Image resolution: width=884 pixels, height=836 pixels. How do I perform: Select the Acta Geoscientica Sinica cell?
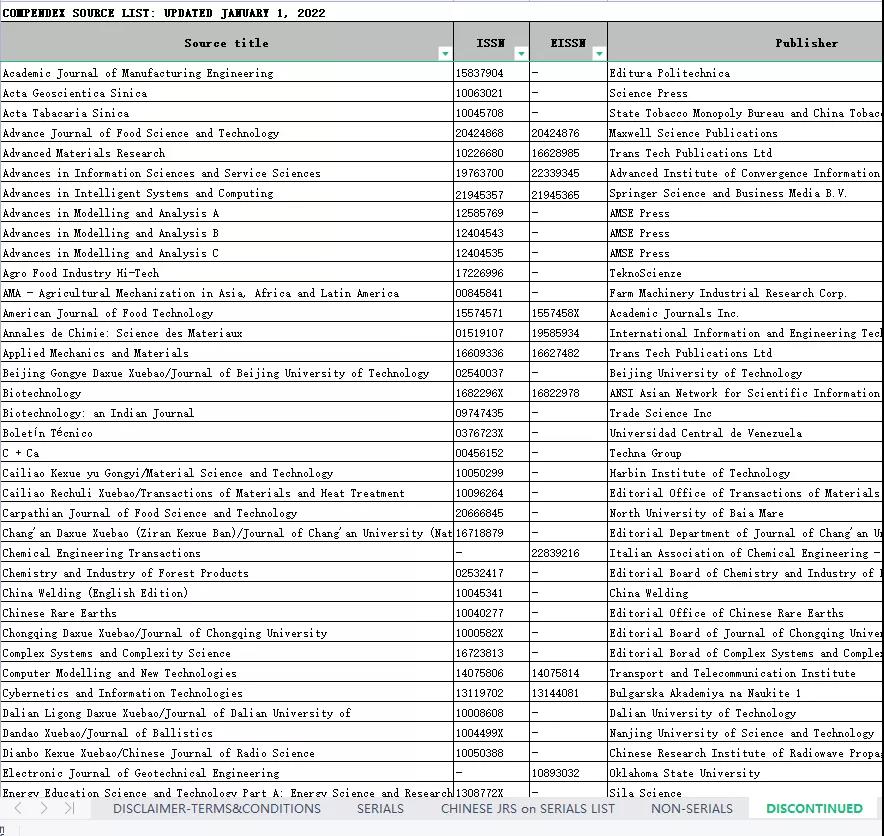click(x=227, y=93)
